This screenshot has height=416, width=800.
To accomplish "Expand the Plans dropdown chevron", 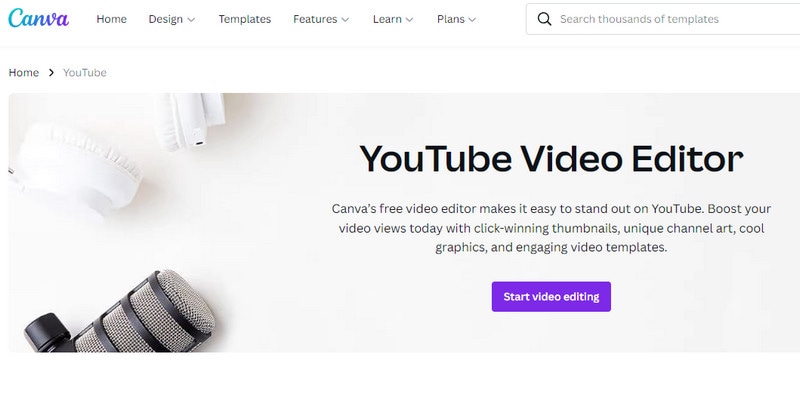I will tap(472, 20).
